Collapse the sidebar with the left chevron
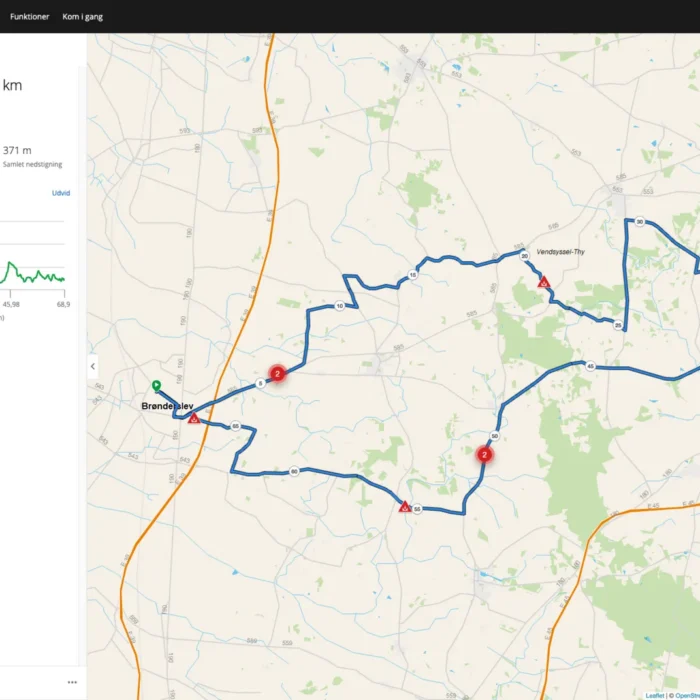Screen dimensions: 700x700 click(x=93, y=366)
